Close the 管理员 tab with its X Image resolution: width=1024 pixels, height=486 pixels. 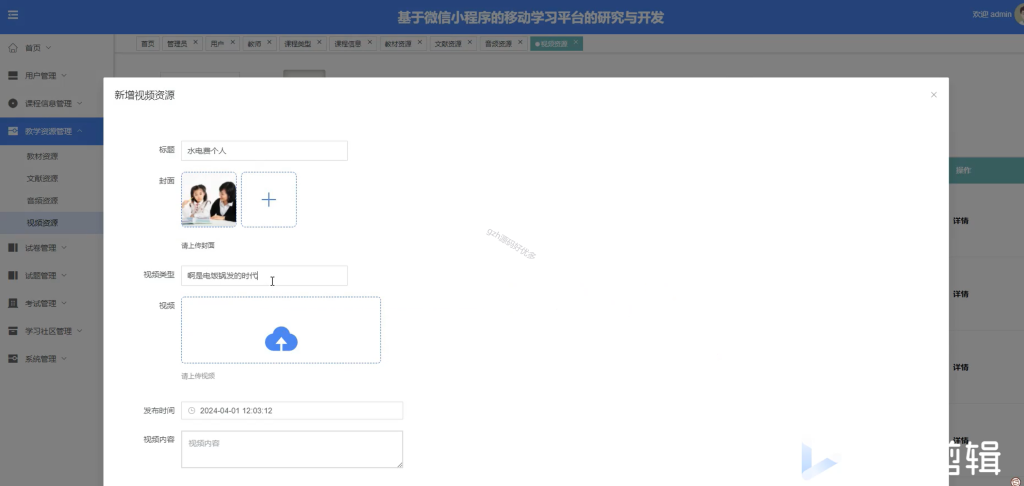click(x=195, y=42)
